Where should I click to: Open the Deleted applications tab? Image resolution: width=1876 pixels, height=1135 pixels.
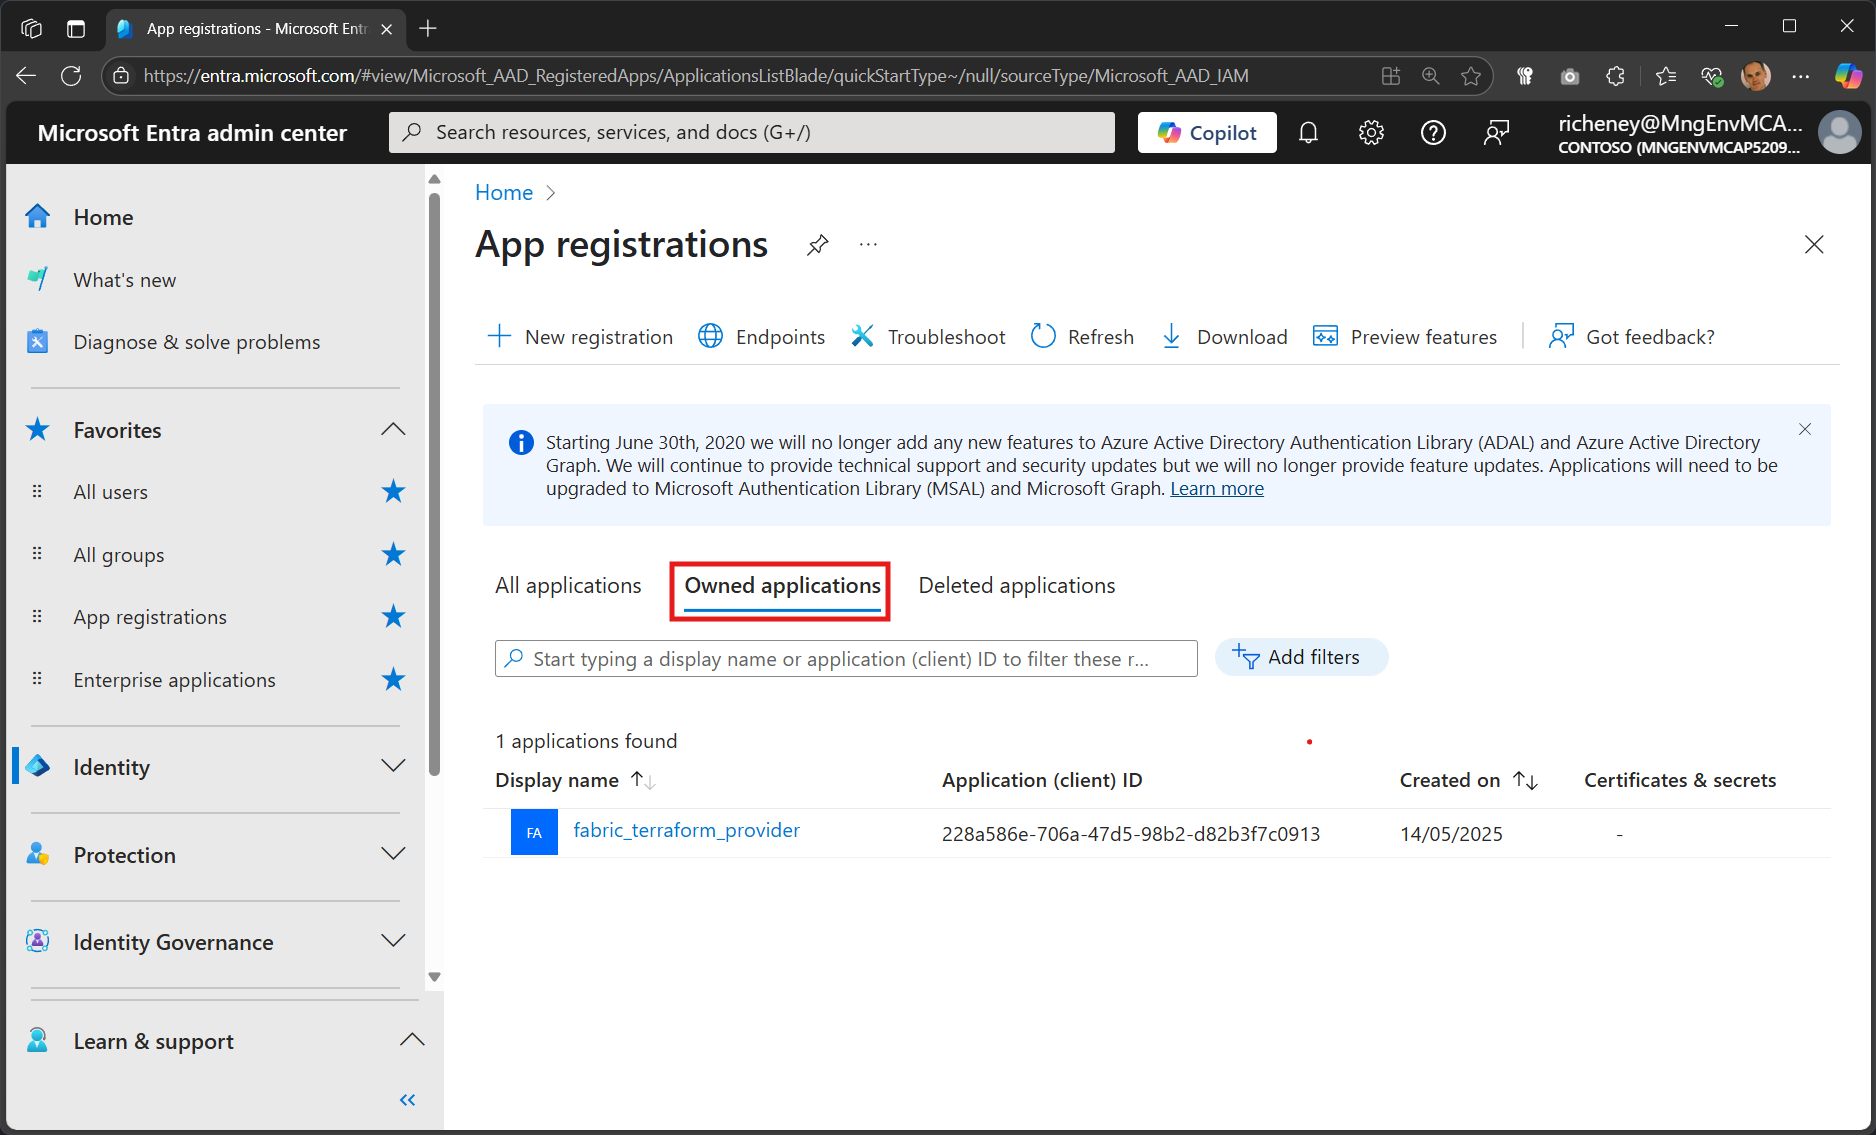point(1016,585)
